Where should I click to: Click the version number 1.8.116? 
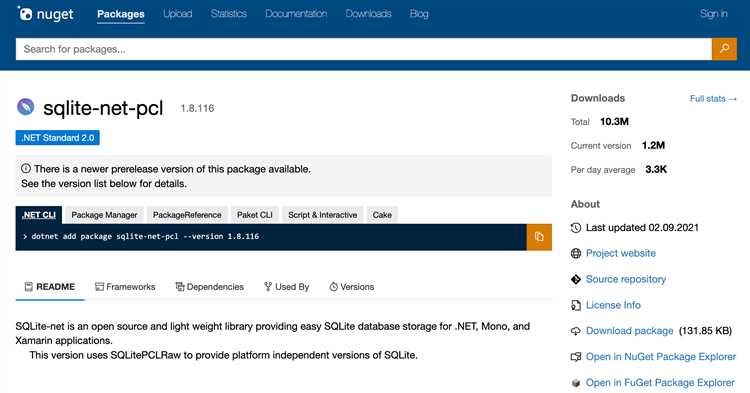[197, 109]
